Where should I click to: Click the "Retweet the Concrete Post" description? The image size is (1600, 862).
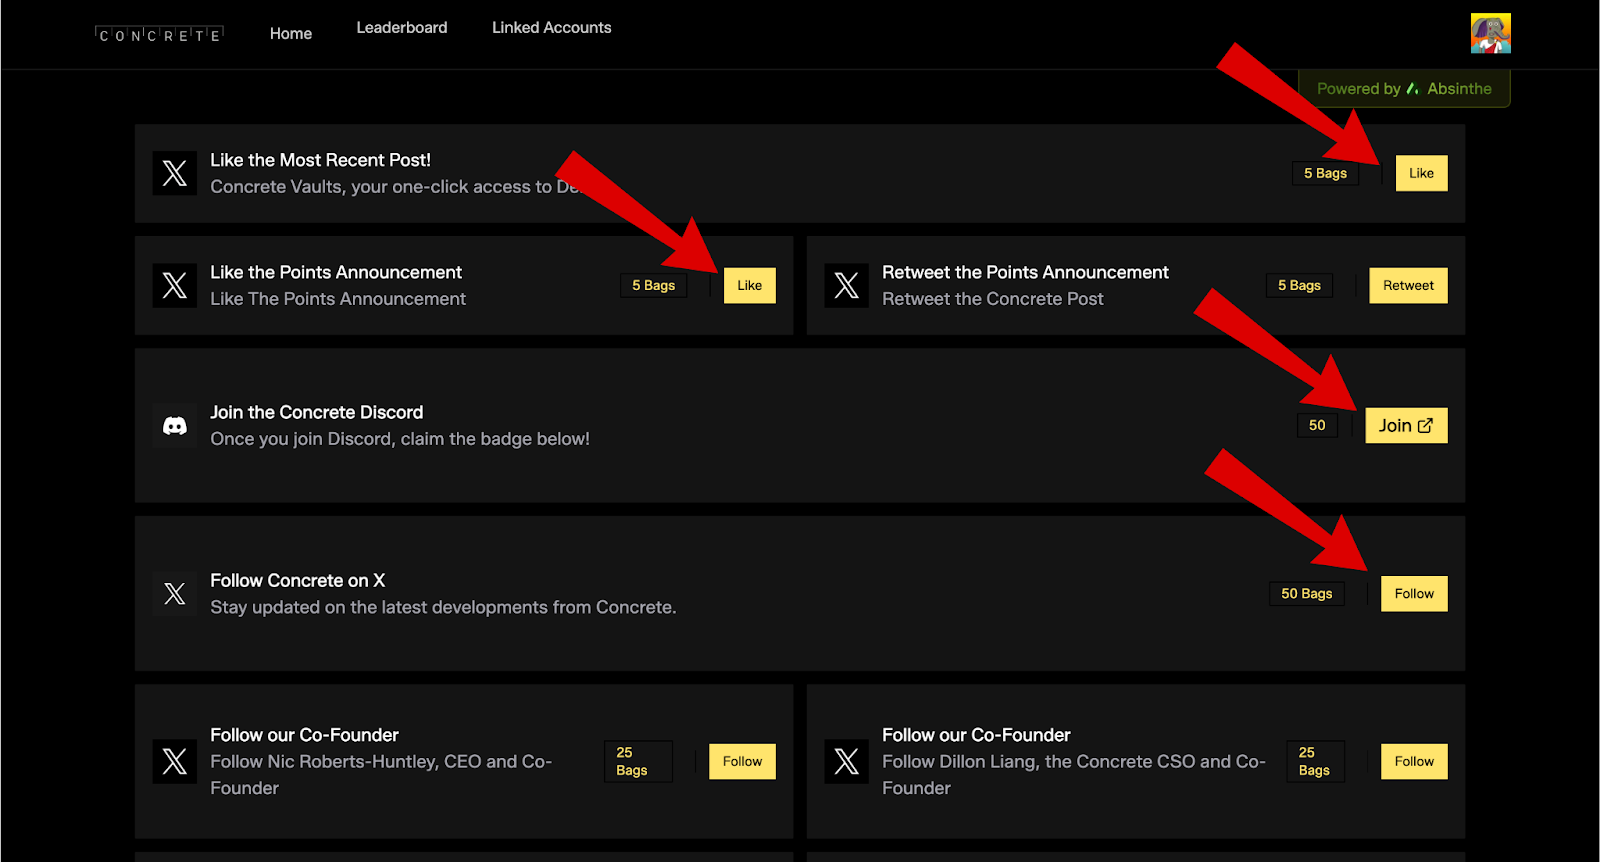coord(993,299)
